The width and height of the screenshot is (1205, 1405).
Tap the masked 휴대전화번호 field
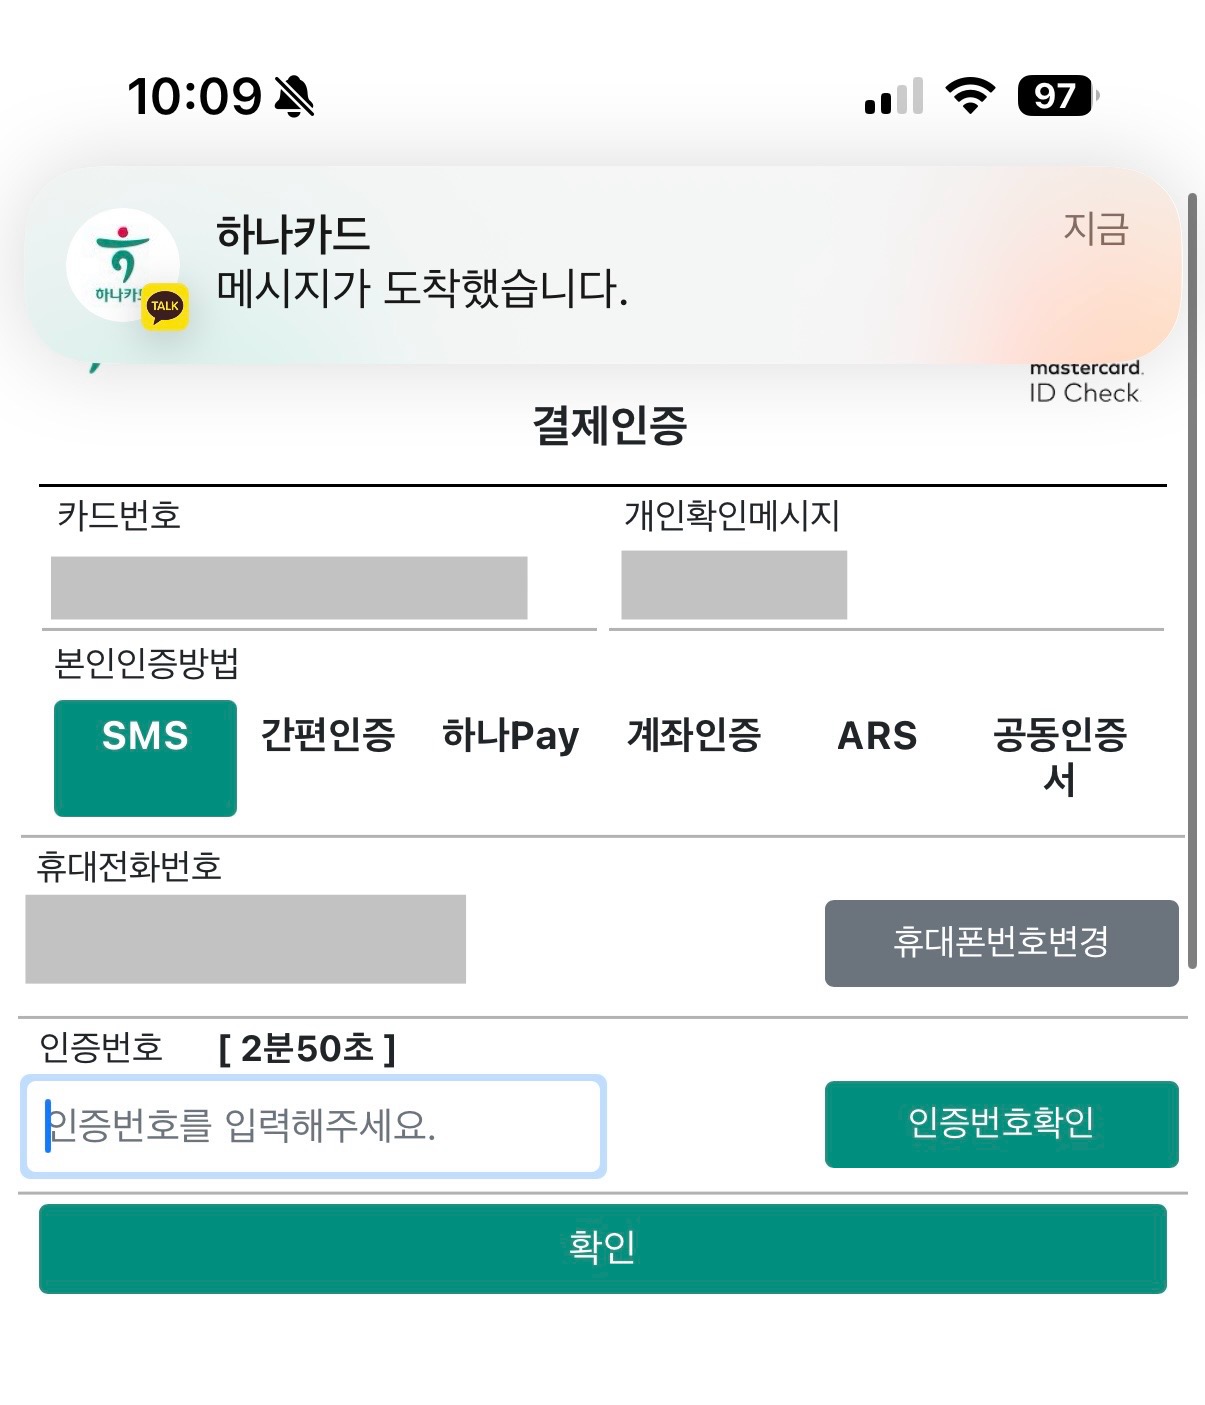pos(245,939)
